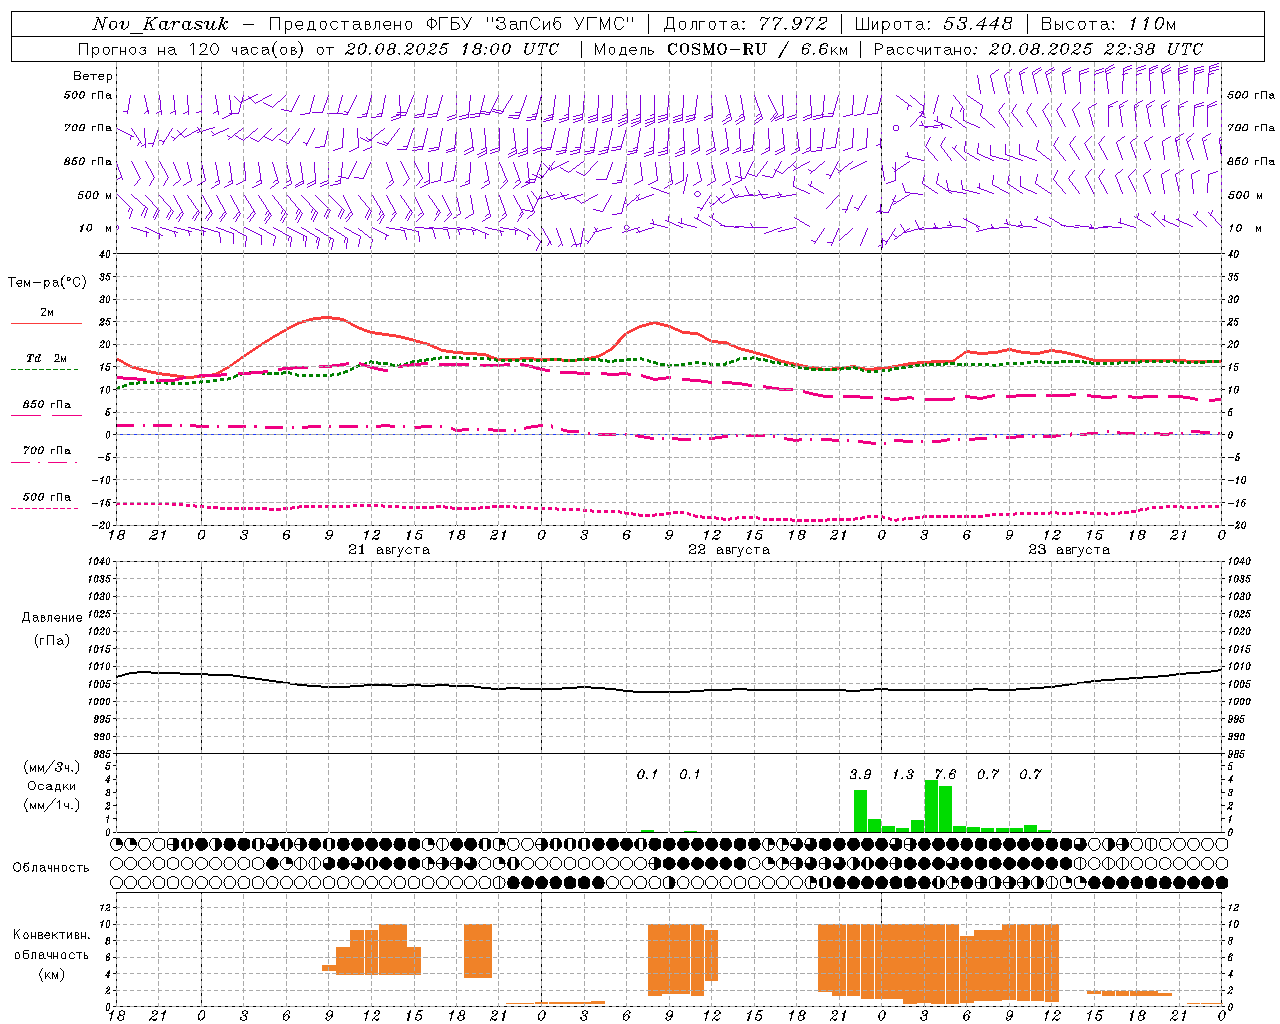1280x1024 pixels.
Task: Select the precipitation total 1.3
Action: 903,774
